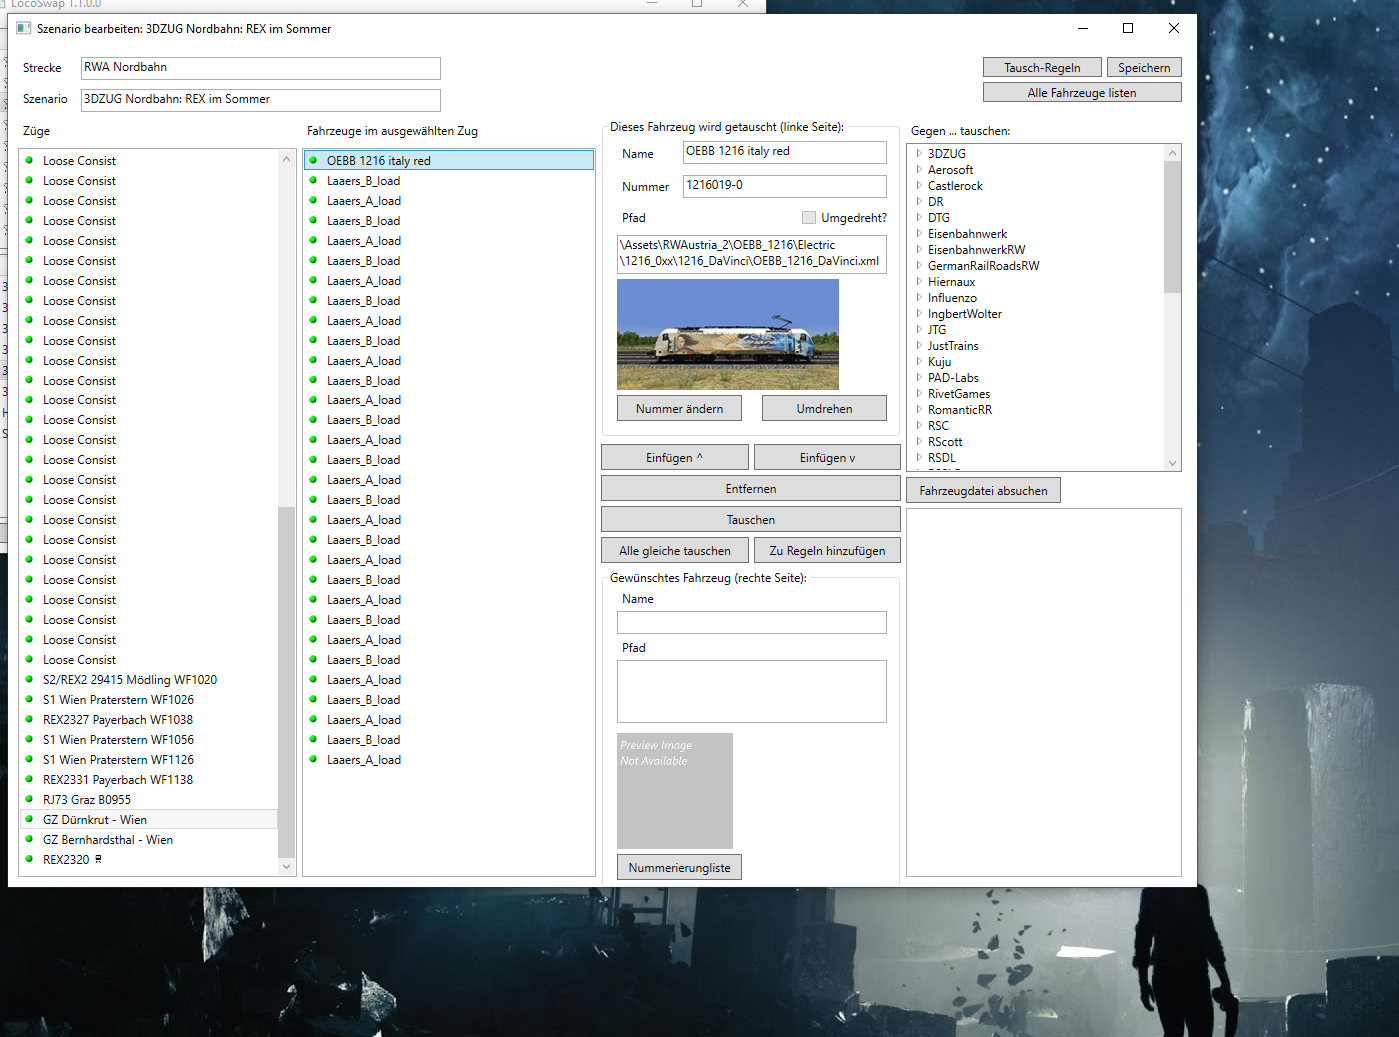Expand the RSC tree entry

(x=919, y=426)
